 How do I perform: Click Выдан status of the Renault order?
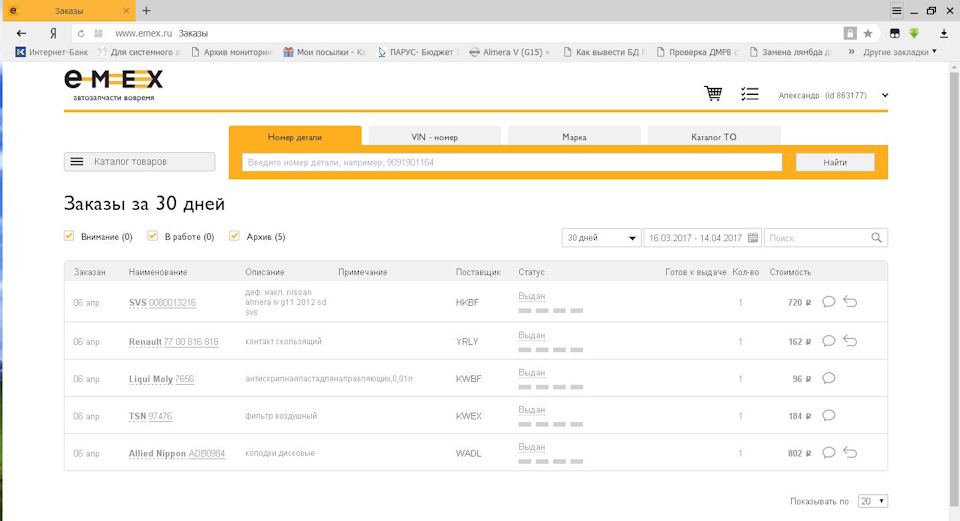531,335
